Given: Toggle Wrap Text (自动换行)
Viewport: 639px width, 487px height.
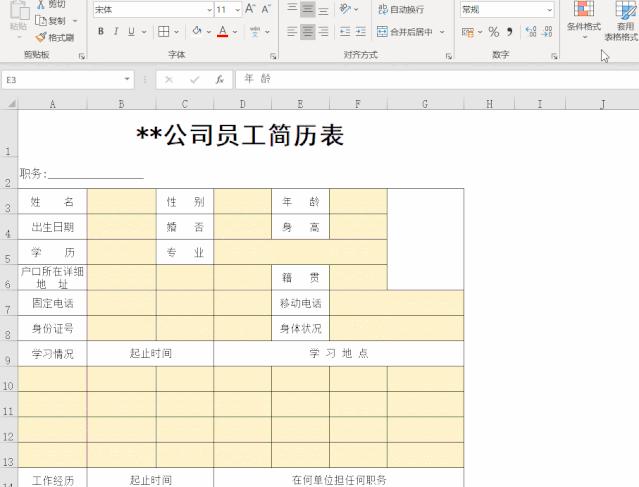Looking at the screenshot, I should [401, 9].
